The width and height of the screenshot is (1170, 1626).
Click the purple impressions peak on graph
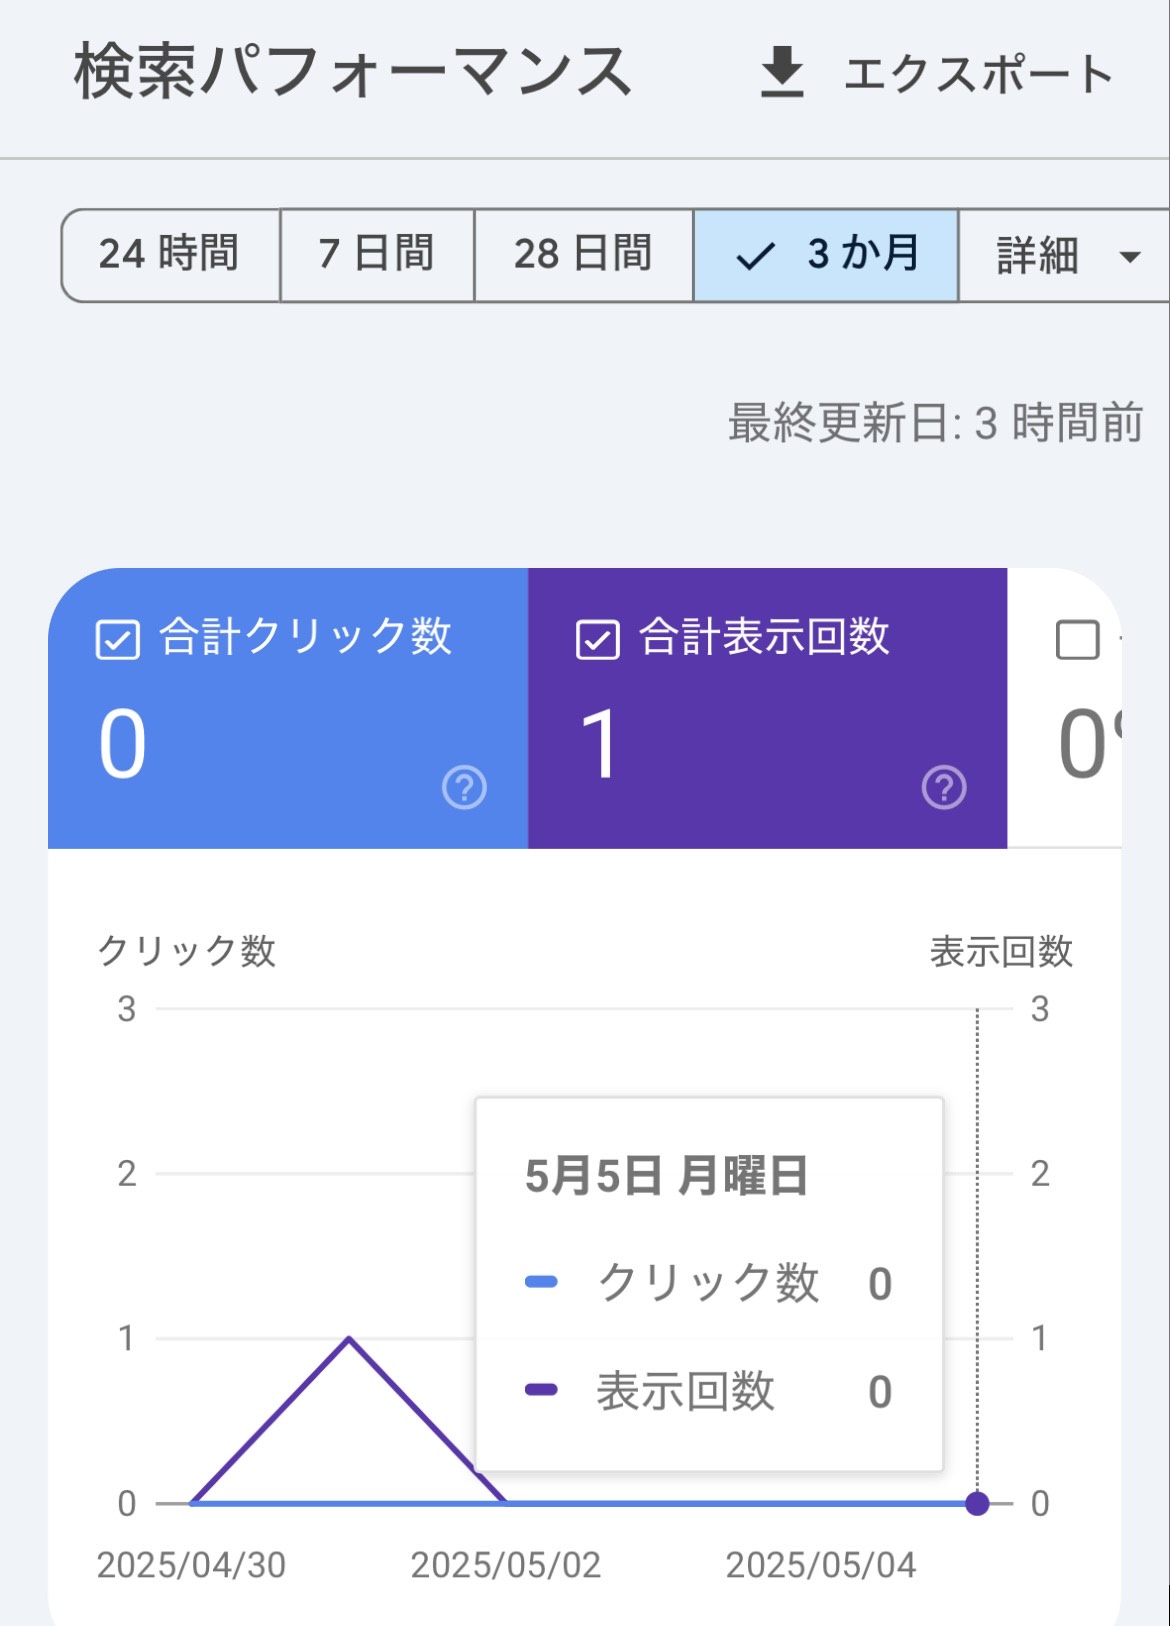point(349,1338)
